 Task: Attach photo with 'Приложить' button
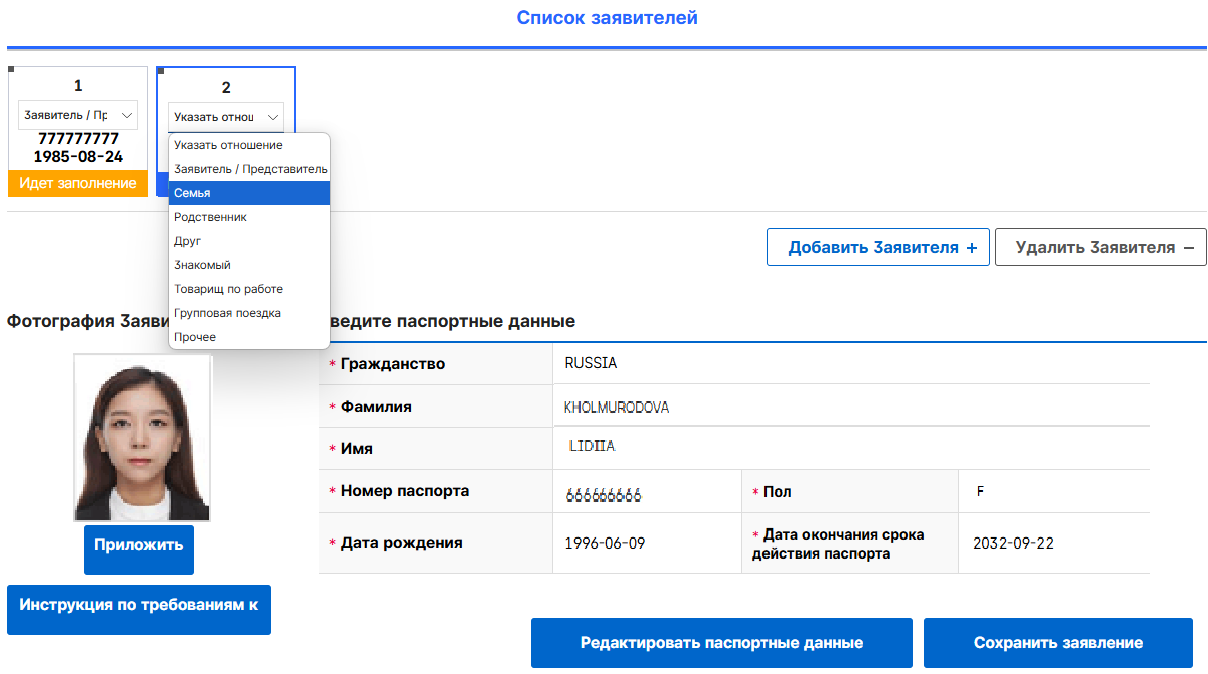[139, 549]
